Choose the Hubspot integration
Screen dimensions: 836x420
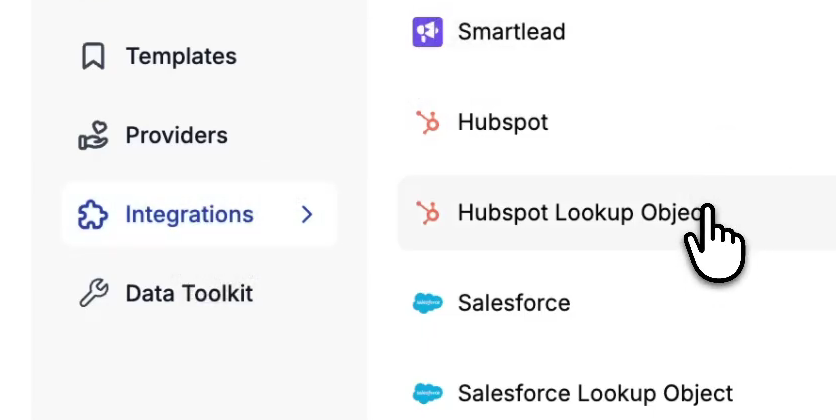503,123
